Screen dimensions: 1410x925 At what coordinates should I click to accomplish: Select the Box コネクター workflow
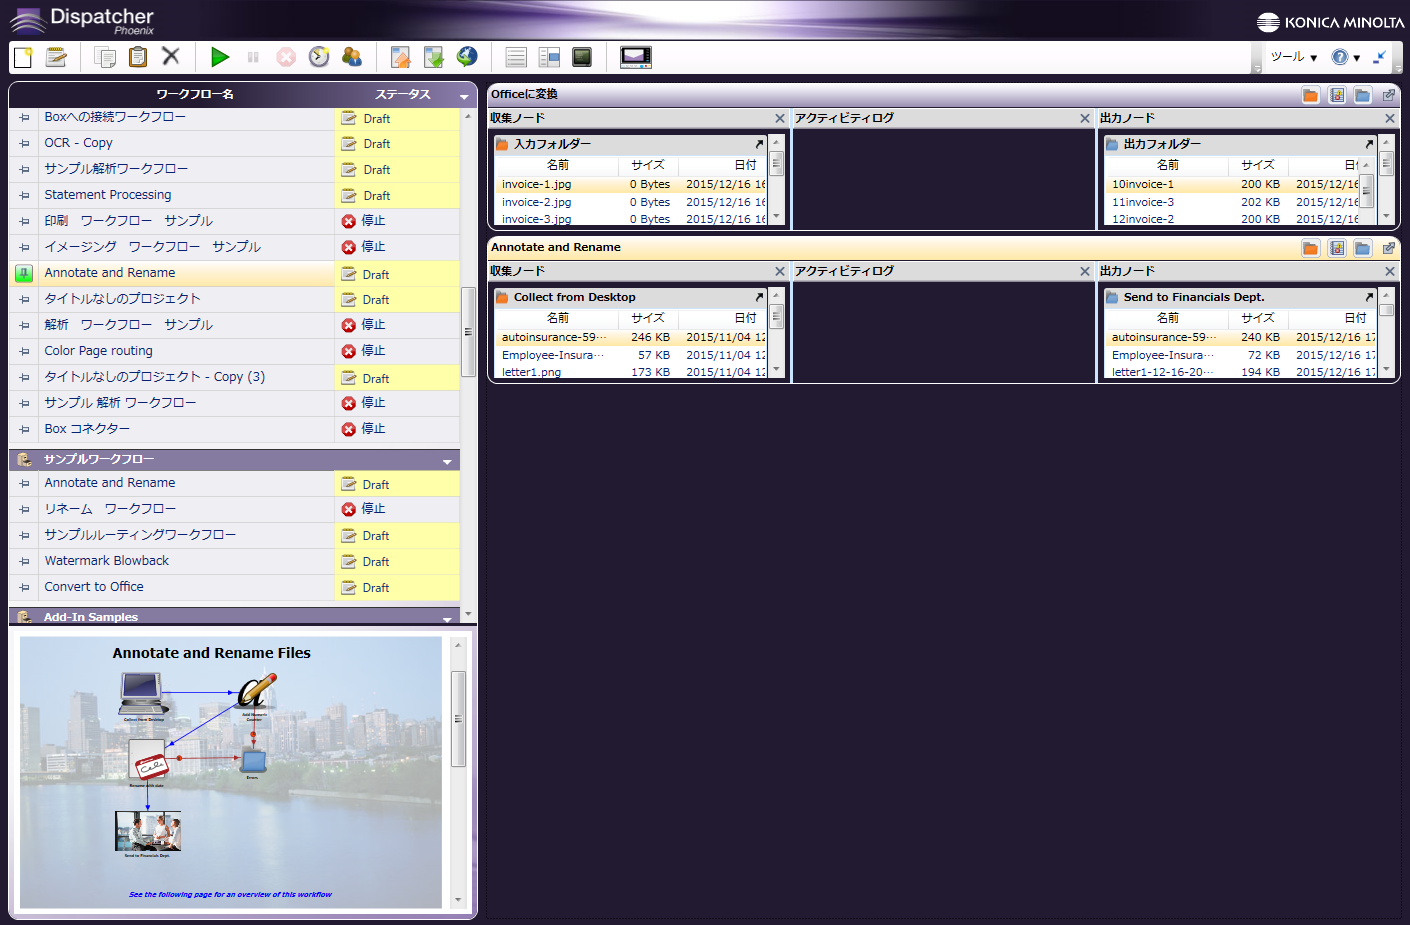pos(87,429)
